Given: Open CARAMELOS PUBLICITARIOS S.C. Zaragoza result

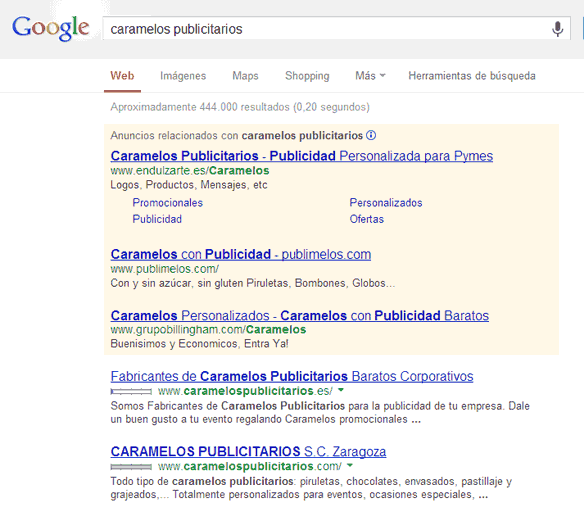Looking at the screenshot, I should pos(248,452).
